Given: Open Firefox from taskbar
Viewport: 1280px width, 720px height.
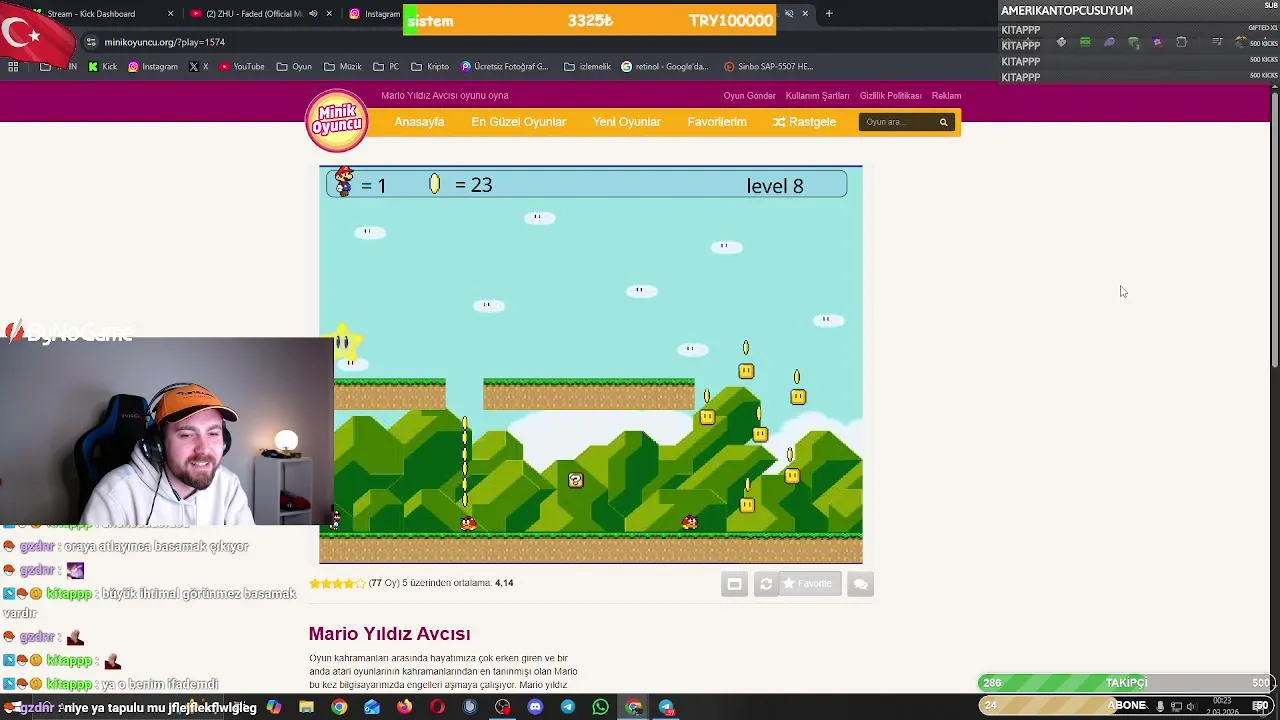Looking at the screenshot, I should [x=404, y=707].
